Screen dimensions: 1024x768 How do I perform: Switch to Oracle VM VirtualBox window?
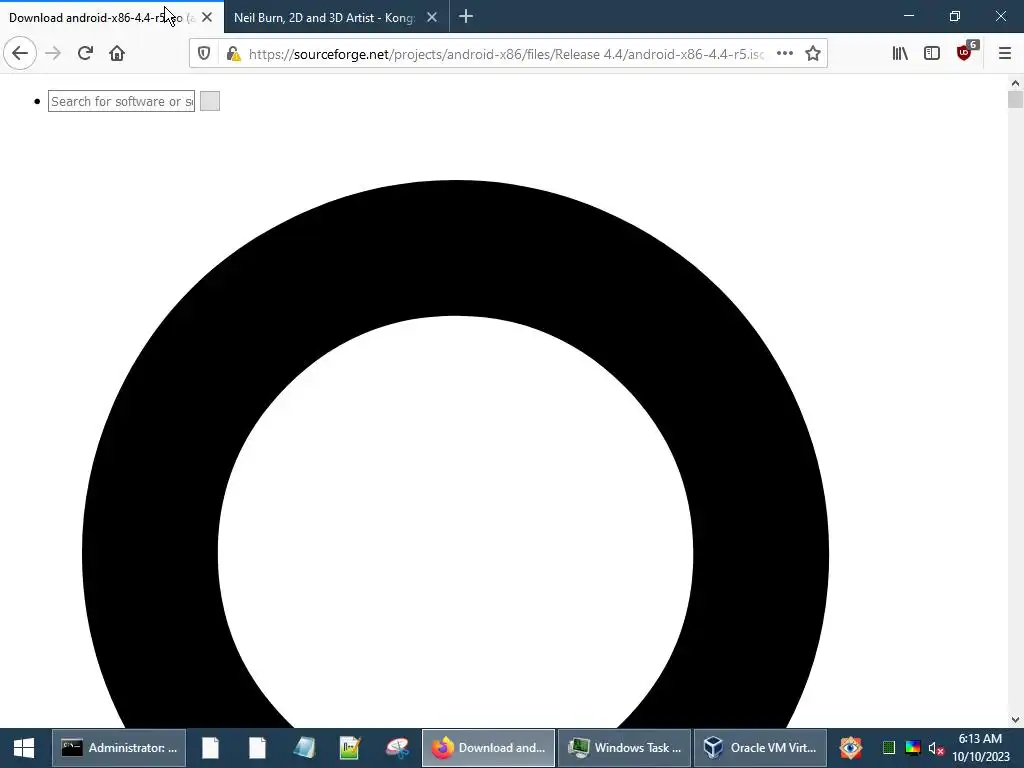coord(760,748)
